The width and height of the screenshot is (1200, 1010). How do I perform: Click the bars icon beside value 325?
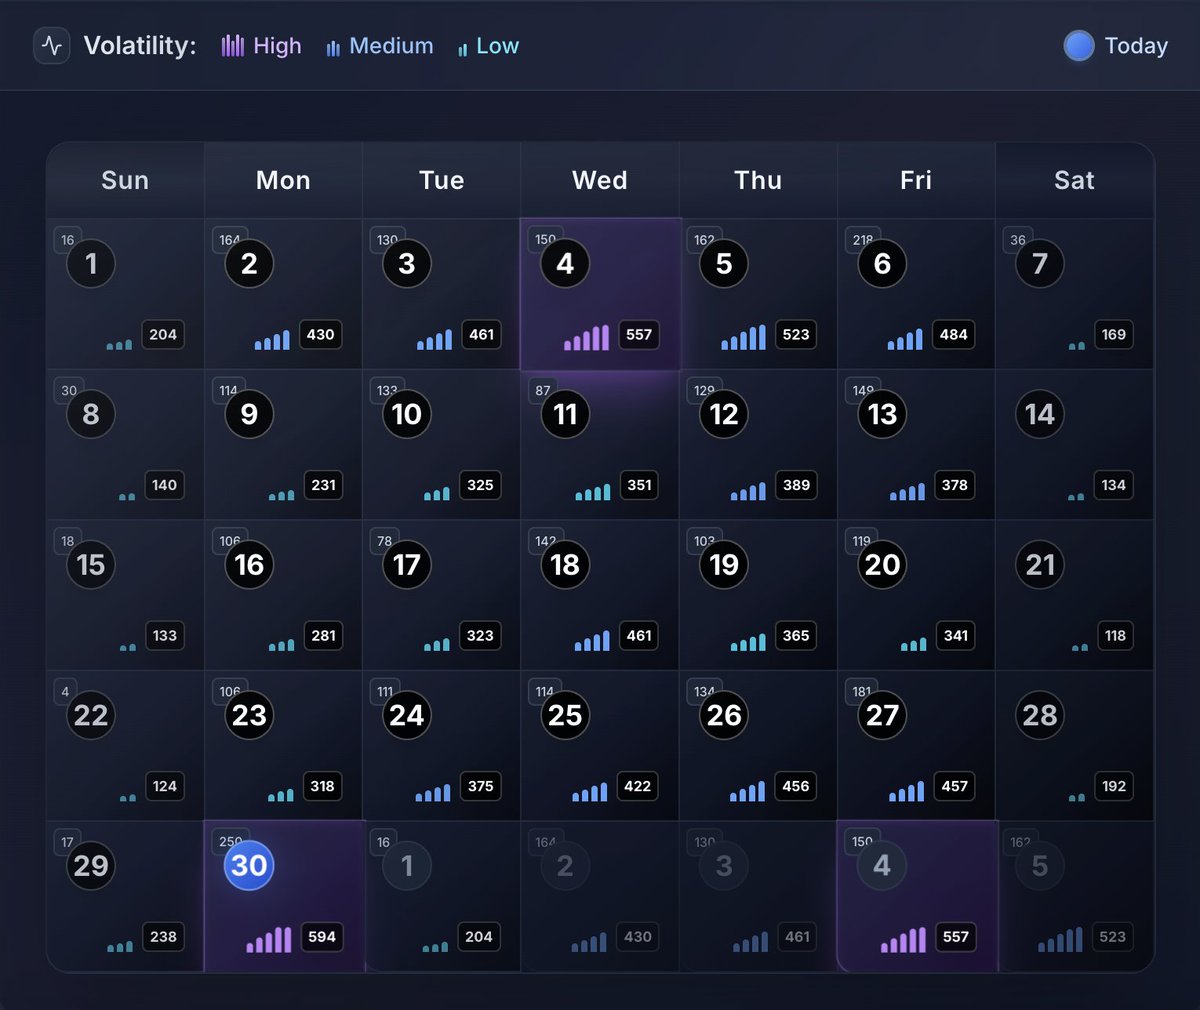click(436, 494)
